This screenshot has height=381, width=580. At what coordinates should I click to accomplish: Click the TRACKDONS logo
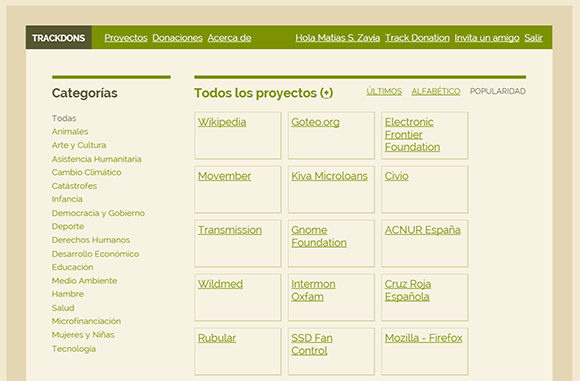click(58, 38)
